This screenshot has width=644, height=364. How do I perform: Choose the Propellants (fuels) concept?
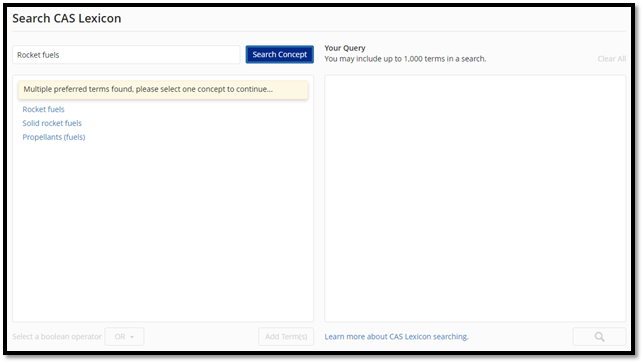coord(54,137)
